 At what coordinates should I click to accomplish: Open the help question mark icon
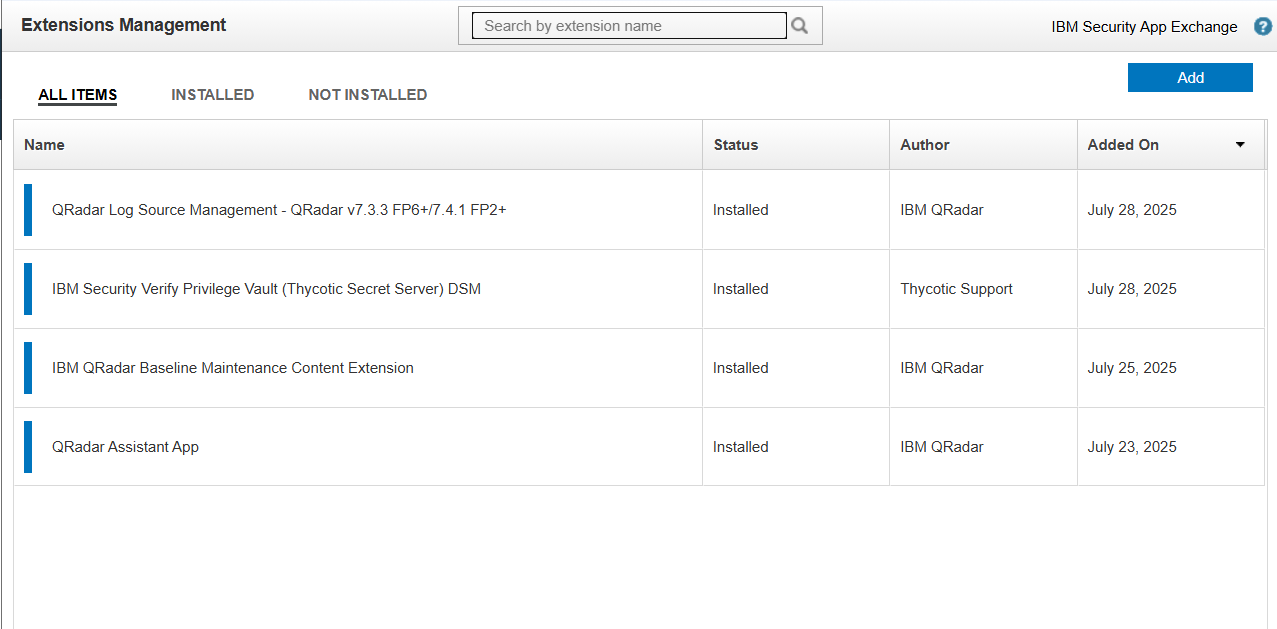tap(1262, 27)
